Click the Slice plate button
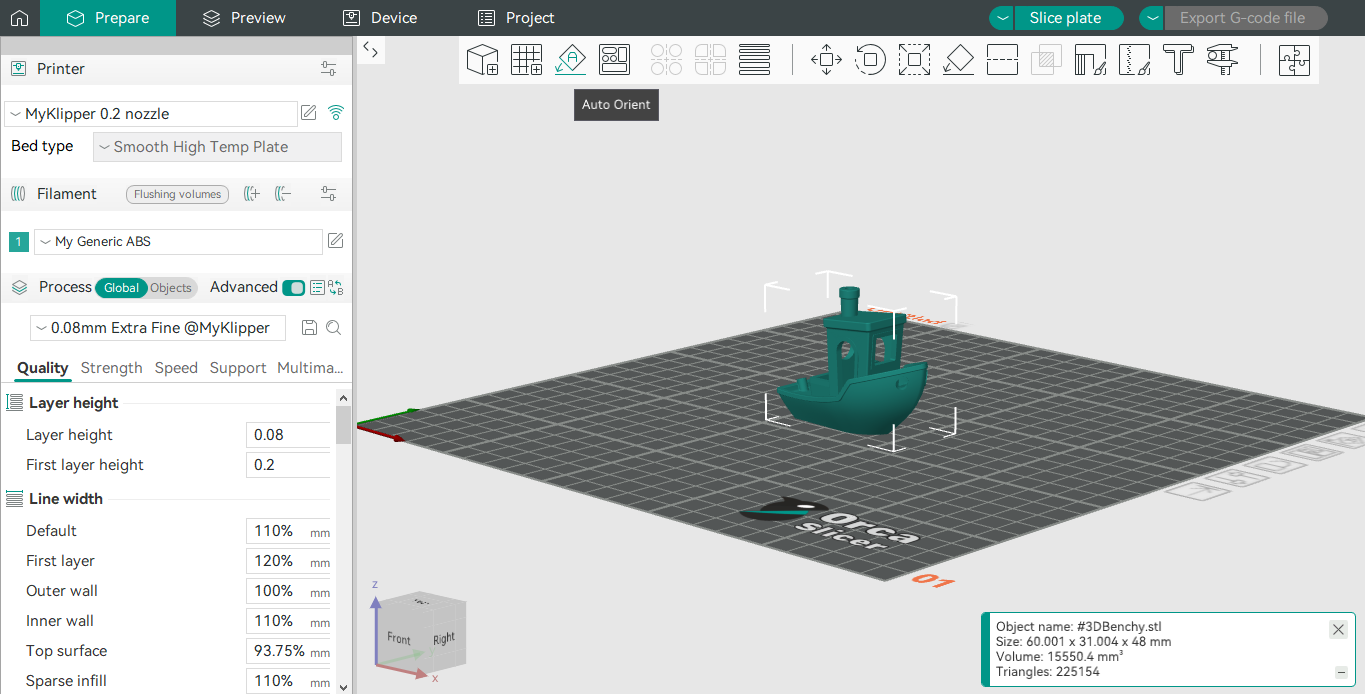1365x694 pixels. pyautogui.click(x=1069, y=18)
